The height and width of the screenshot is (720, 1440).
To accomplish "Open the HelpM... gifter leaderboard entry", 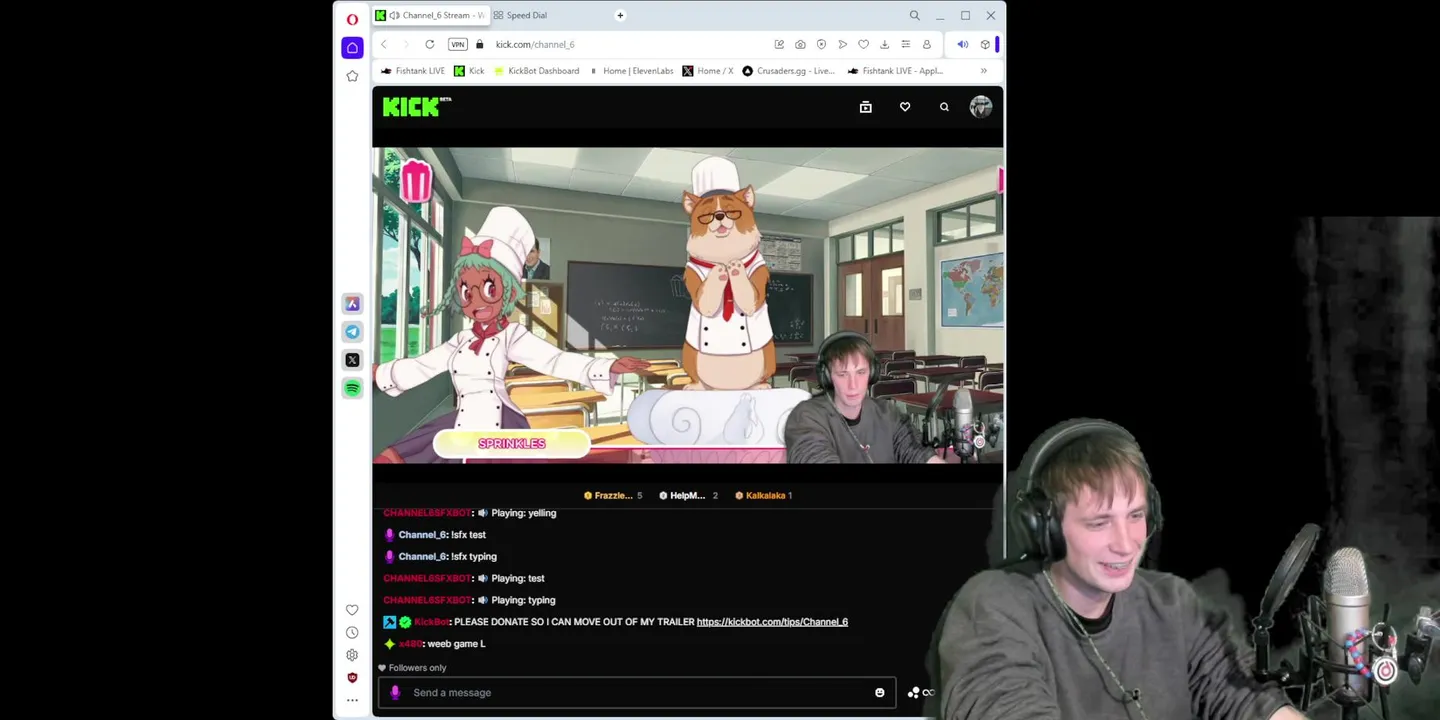I will (688, 495).
